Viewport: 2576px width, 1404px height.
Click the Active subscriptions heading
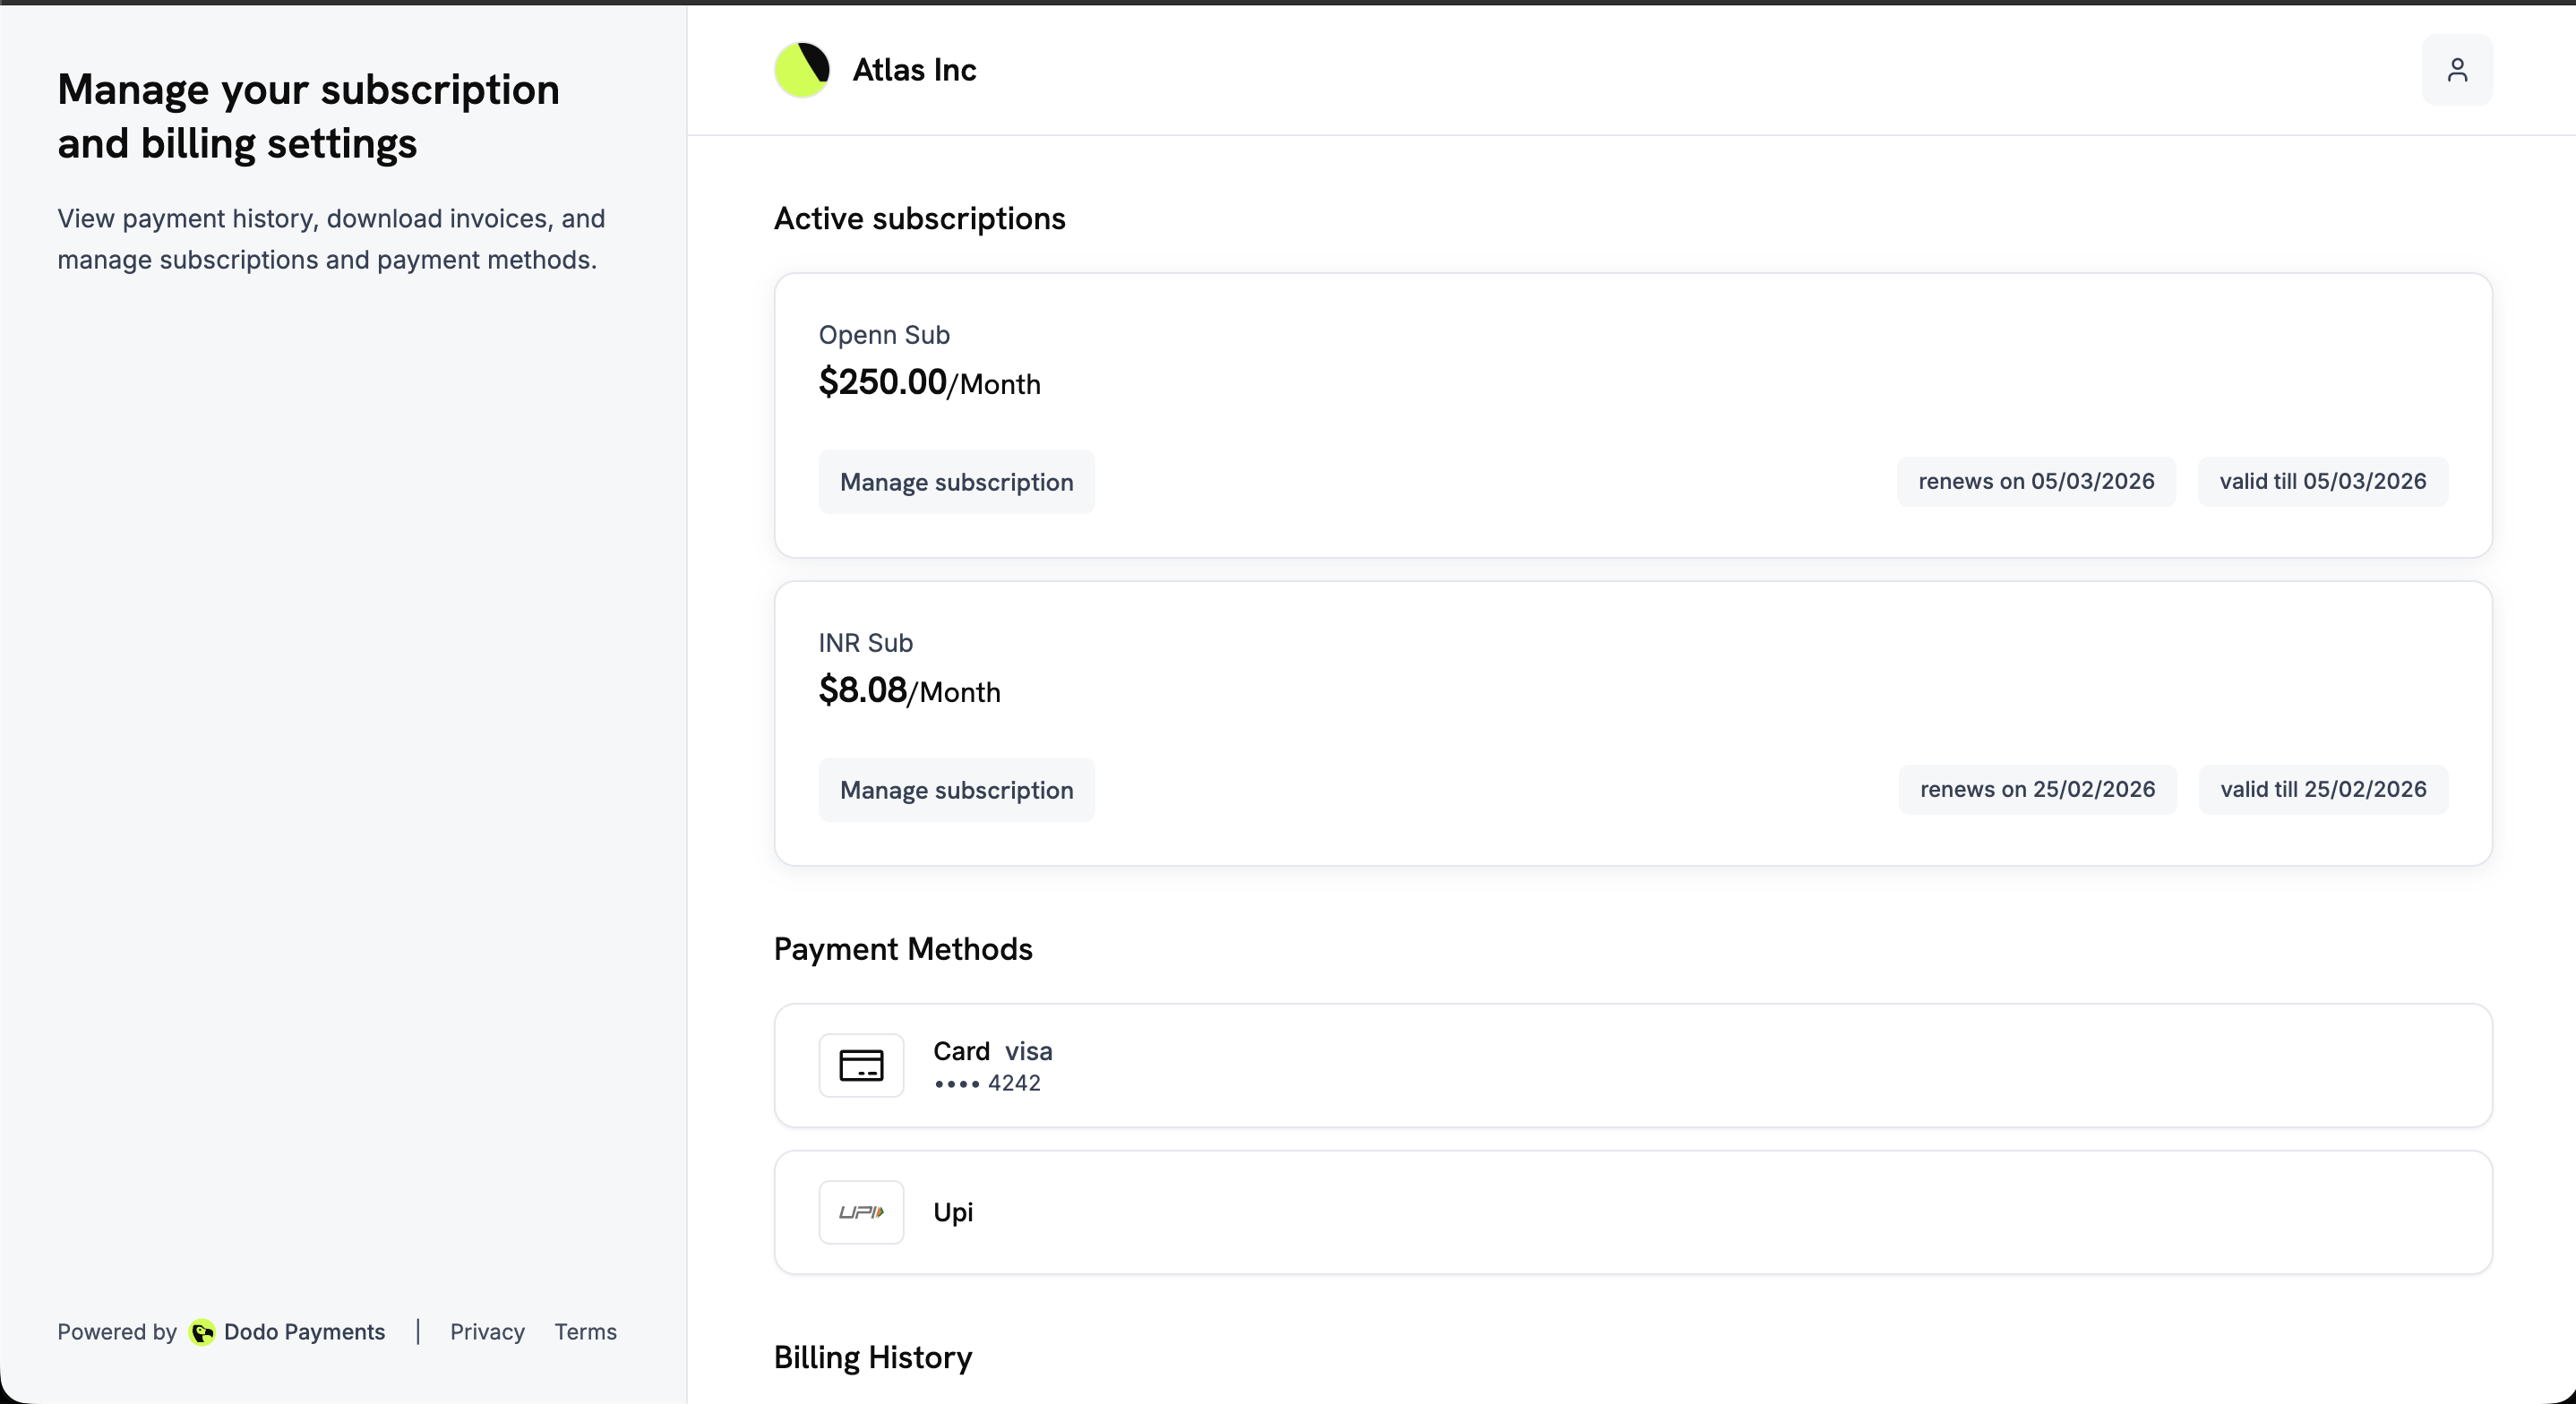(919, 218)
